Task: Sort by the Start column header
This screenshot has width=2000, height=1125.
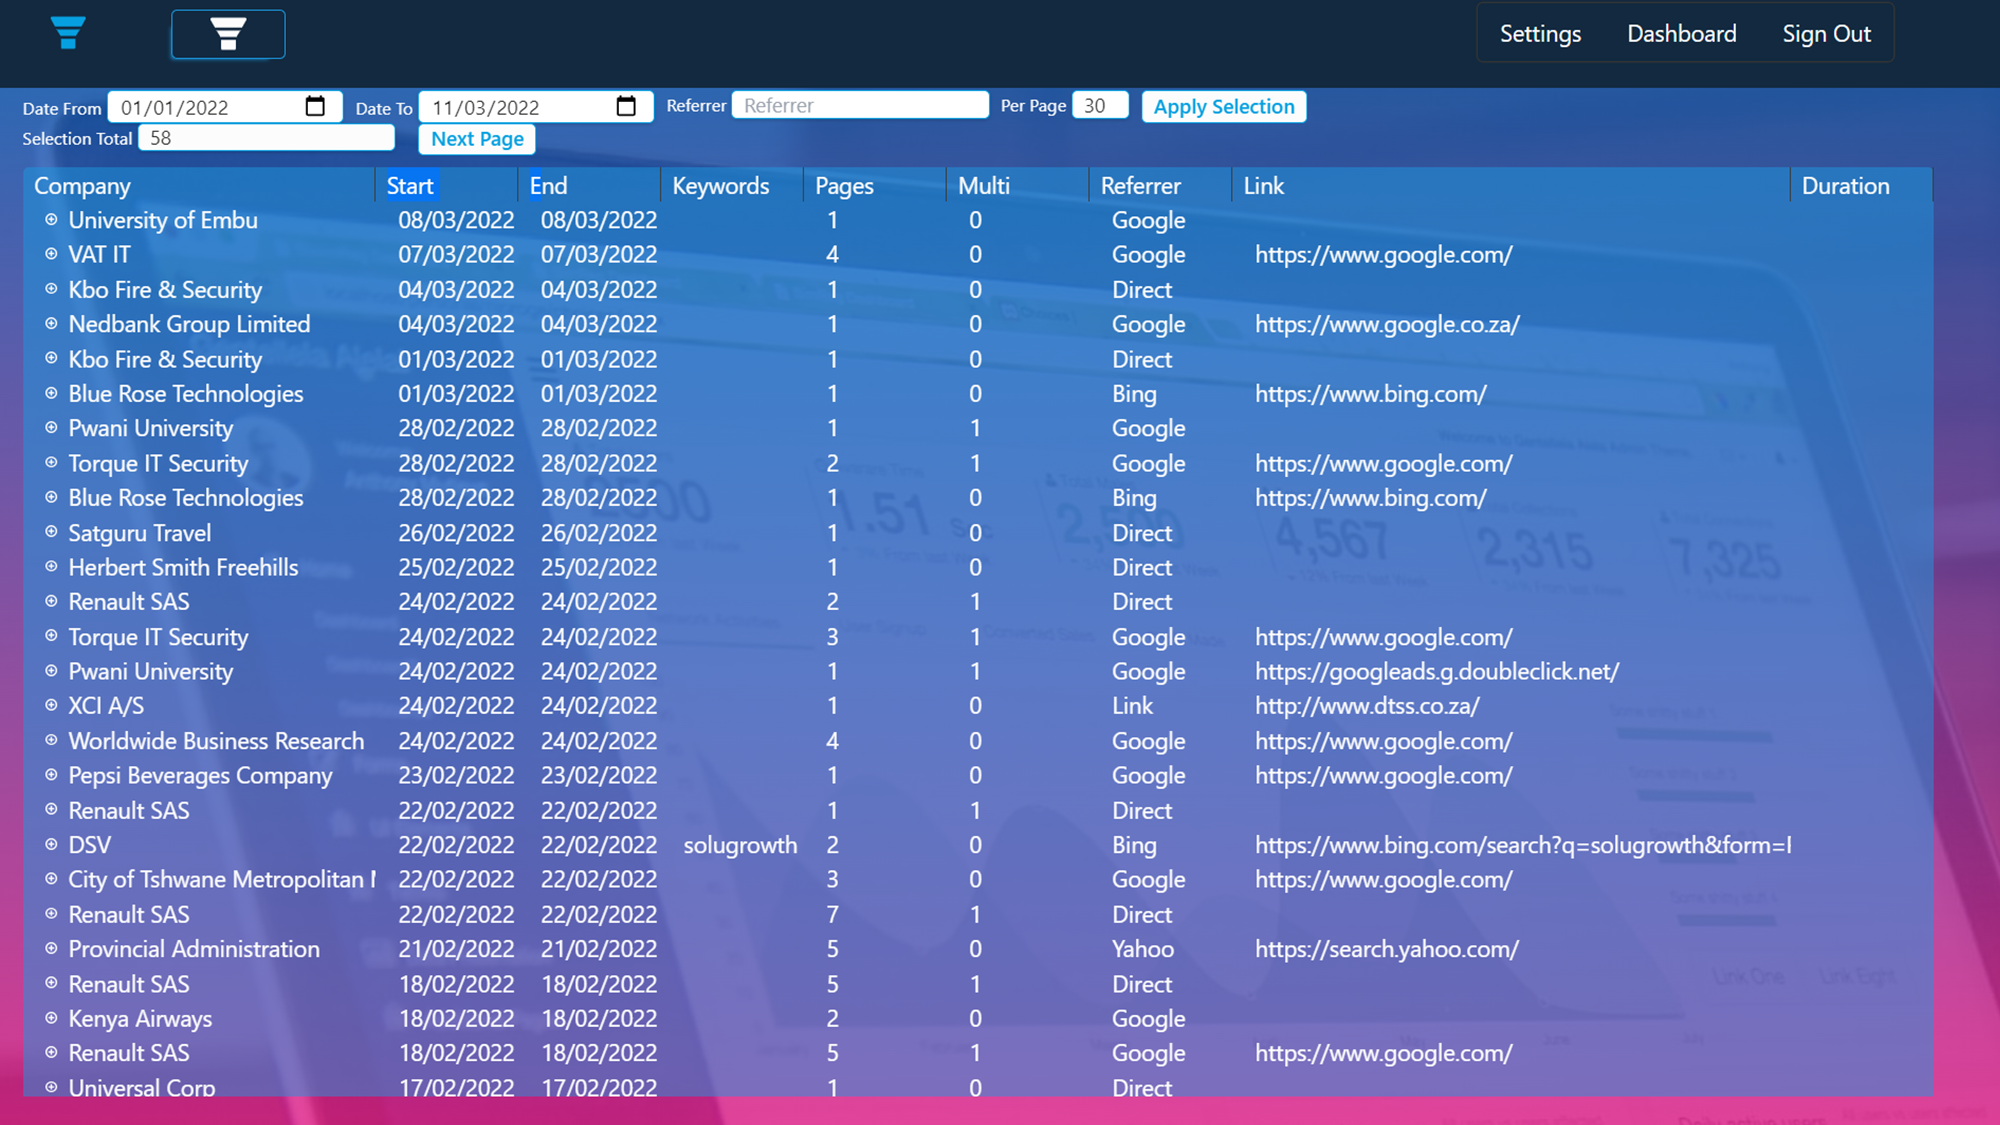Action: click(410, 186)
